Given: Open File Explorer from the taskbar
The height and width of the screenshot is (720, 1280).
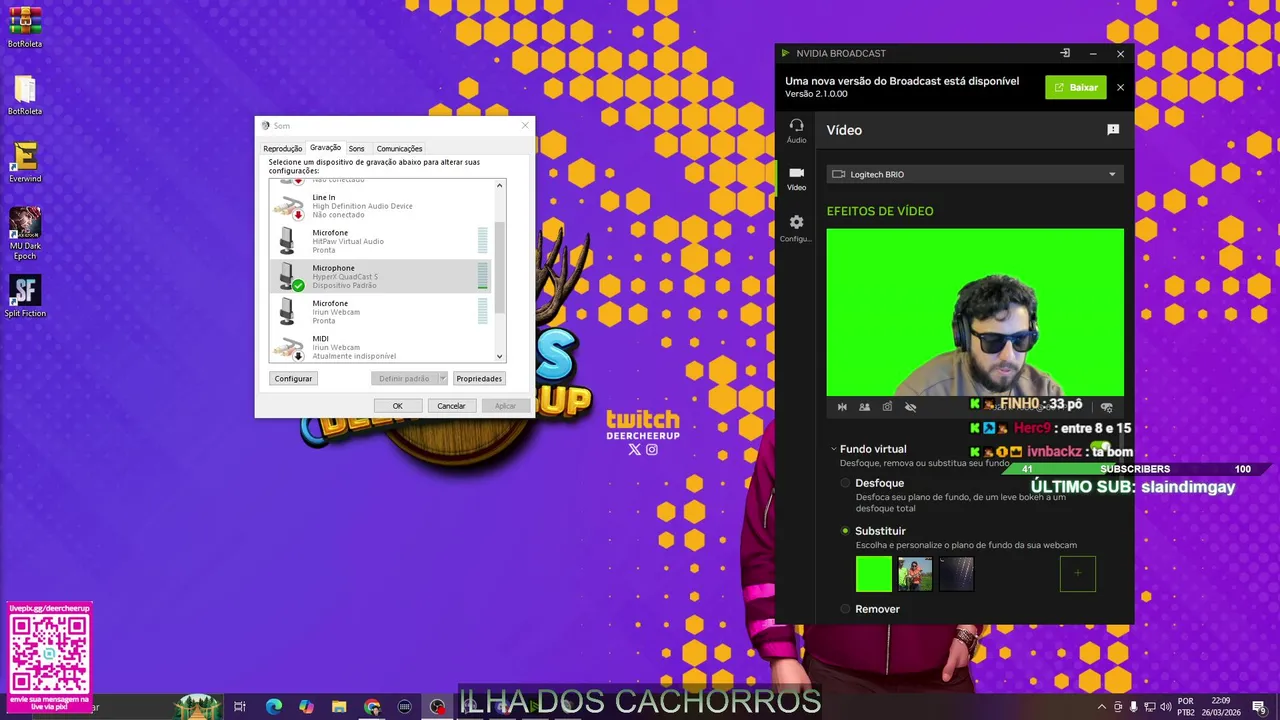Looking at the screenshot, I should [339, 707].
